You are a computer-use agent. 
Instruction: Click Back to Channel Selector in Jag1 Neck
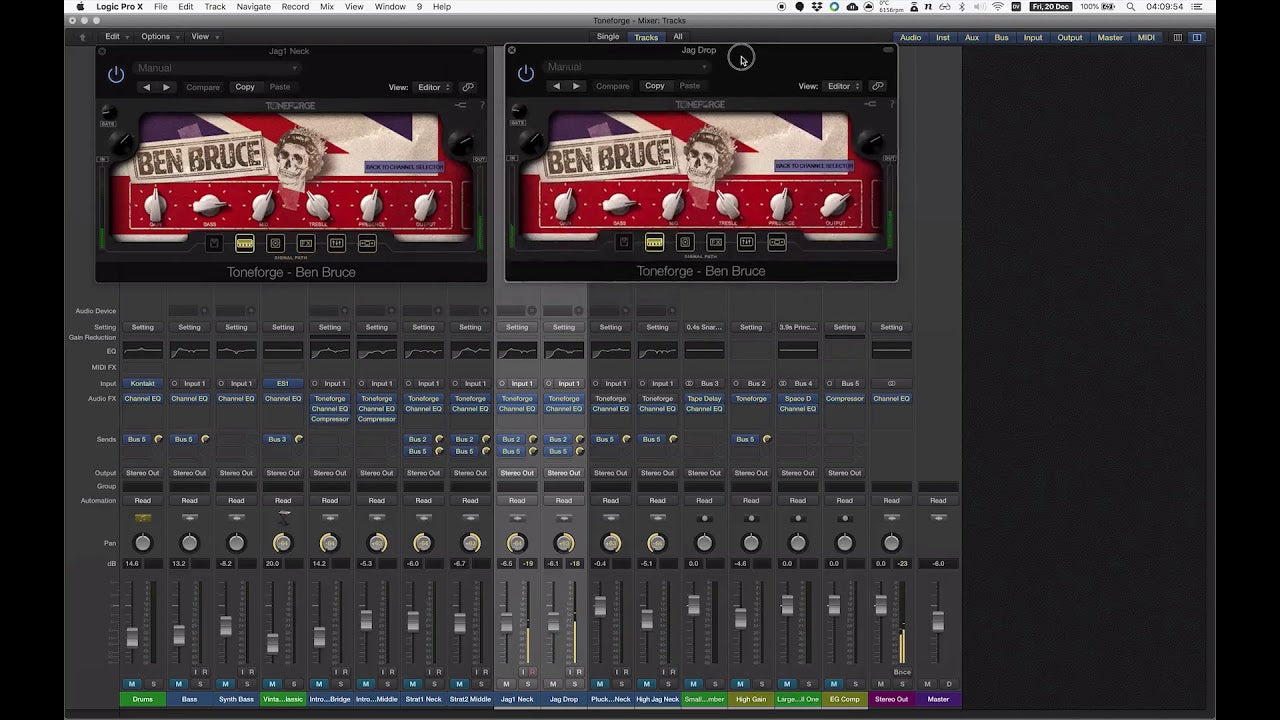click(x=404, y=167)
